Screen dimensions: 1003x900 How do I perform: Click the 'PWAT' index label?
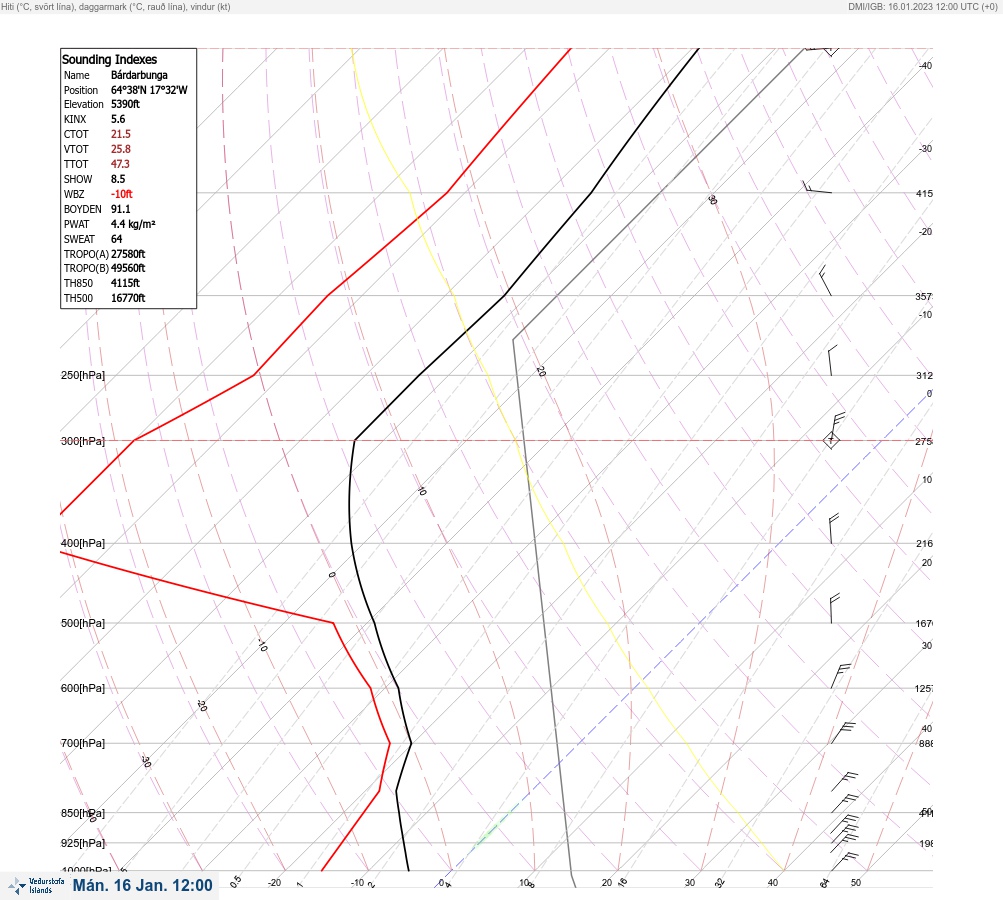tap(77, 224)
